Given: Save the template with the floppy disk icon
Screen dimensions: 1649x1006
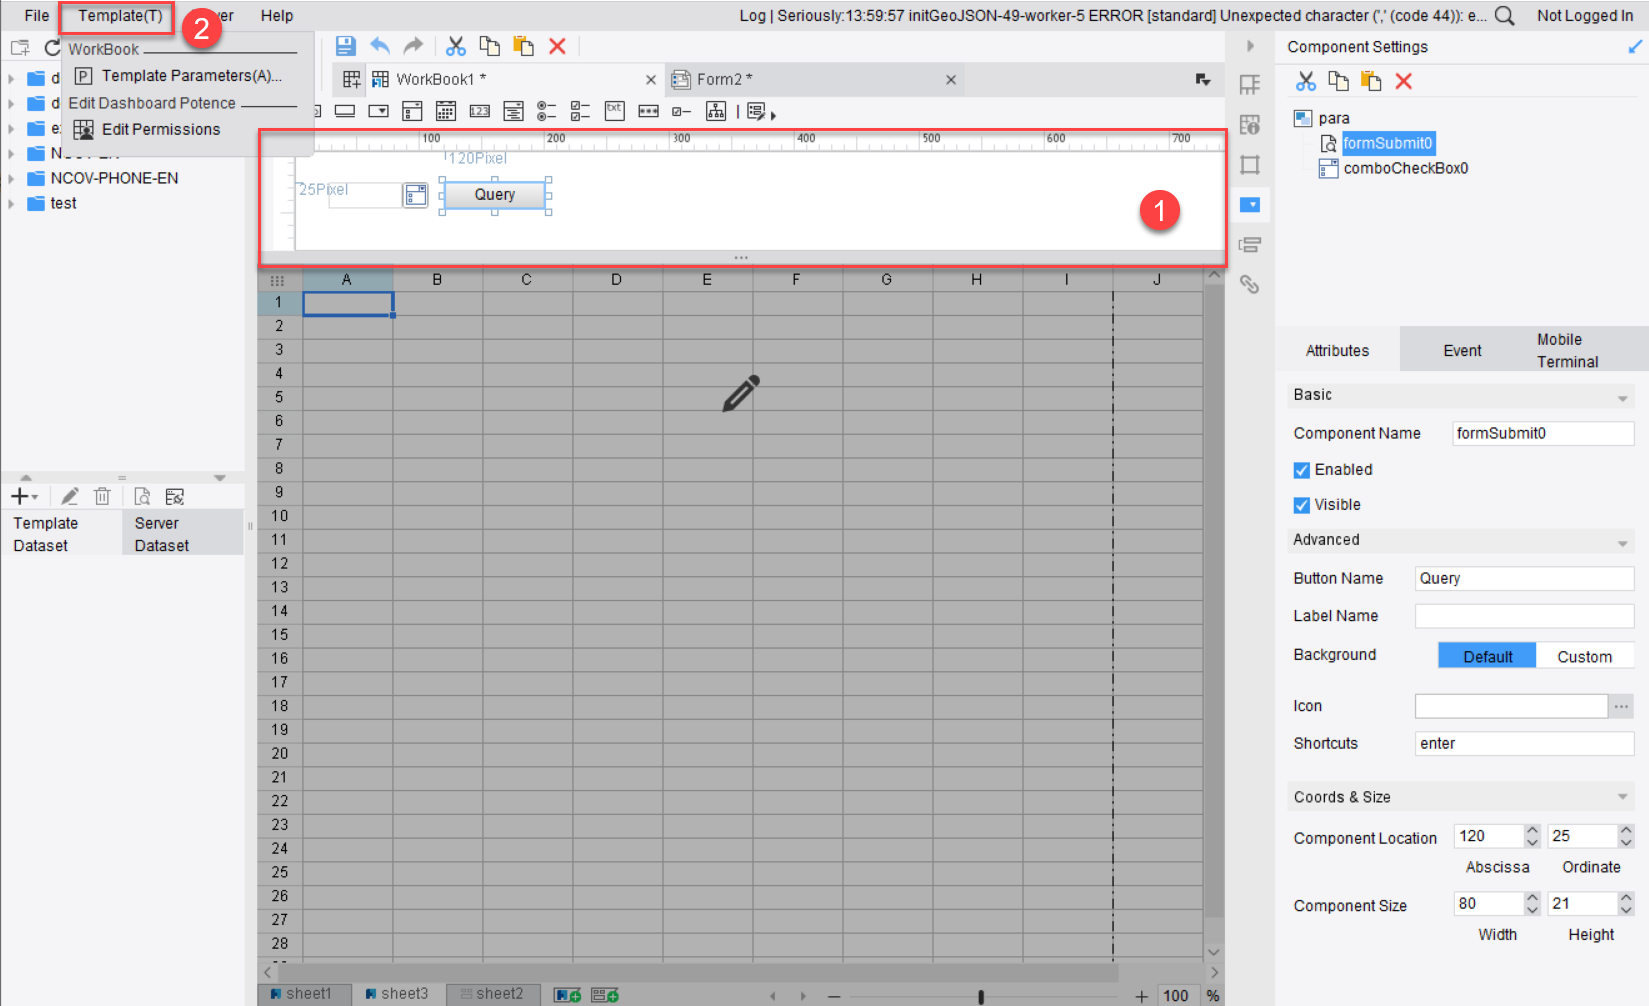Looking at the screenshot, I should (x=345, y=46).
